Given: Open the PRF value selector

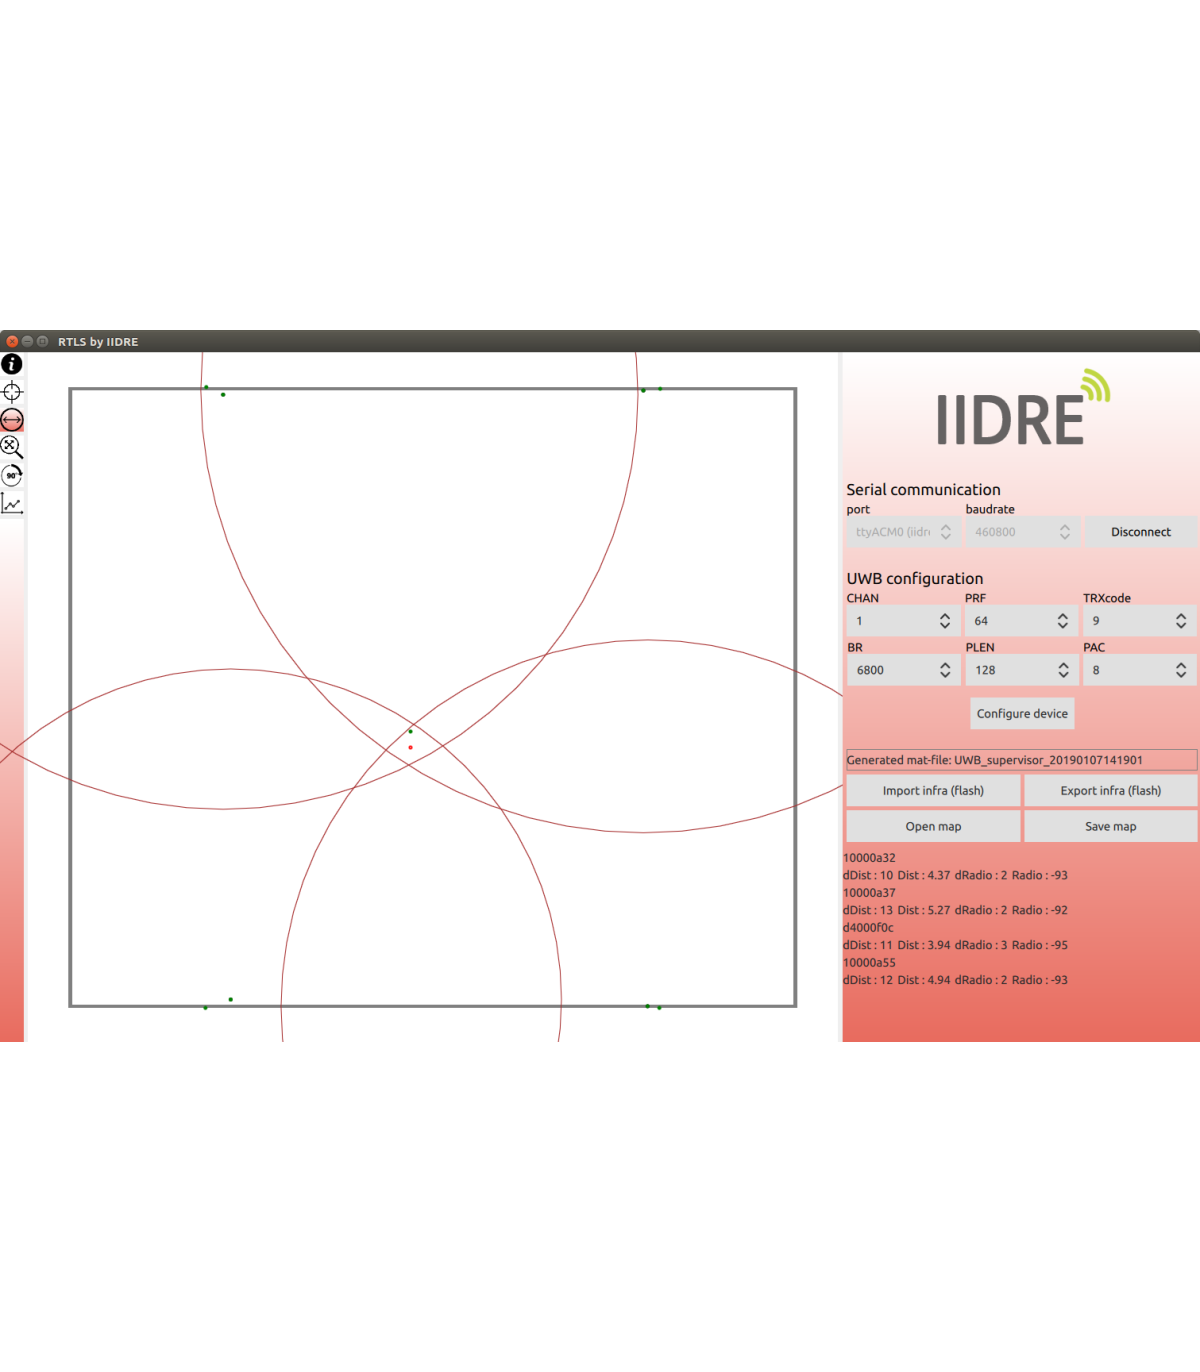Looking at the screenshot, I should click(x=1021, y=621).
